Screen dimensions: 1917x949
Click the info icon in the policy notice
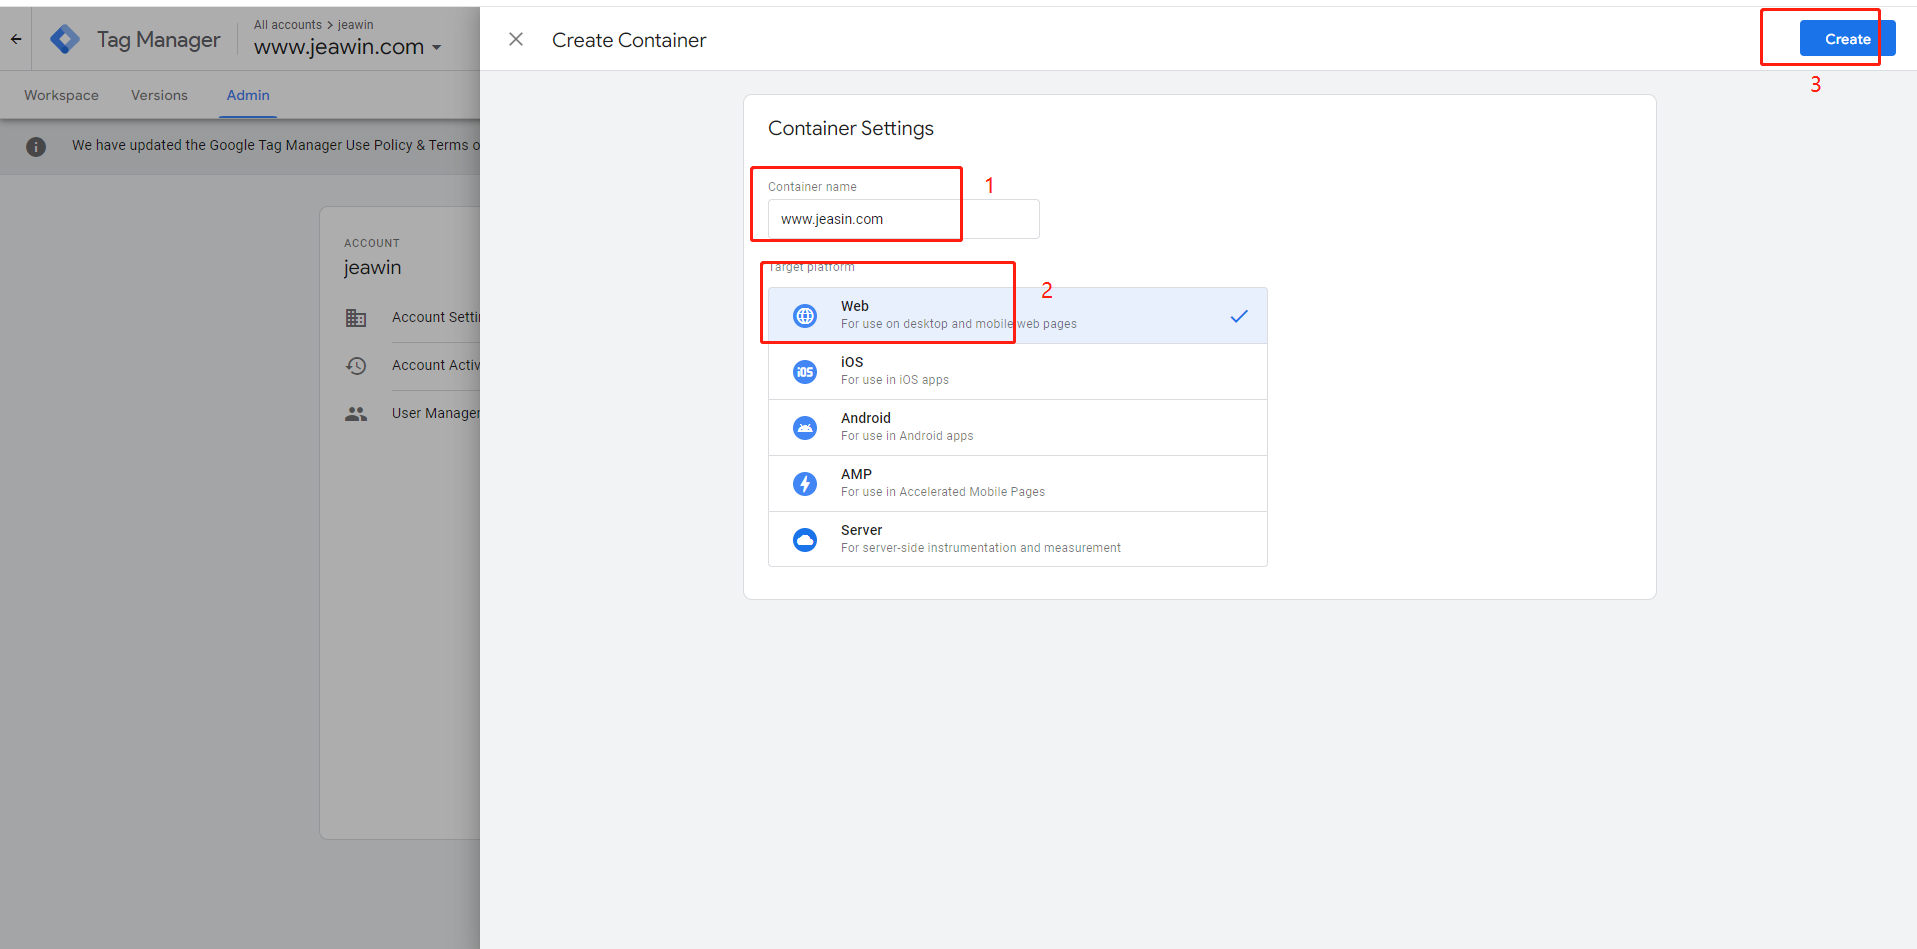click(x=36, y=147)
